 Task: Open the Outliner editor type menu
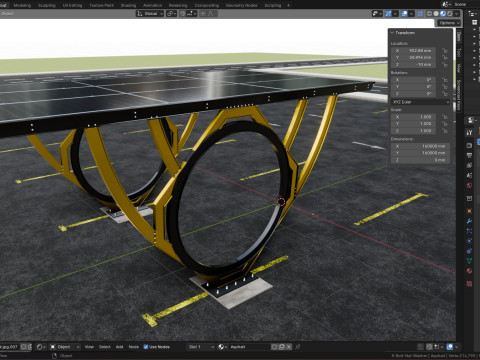tap(472, 13)
